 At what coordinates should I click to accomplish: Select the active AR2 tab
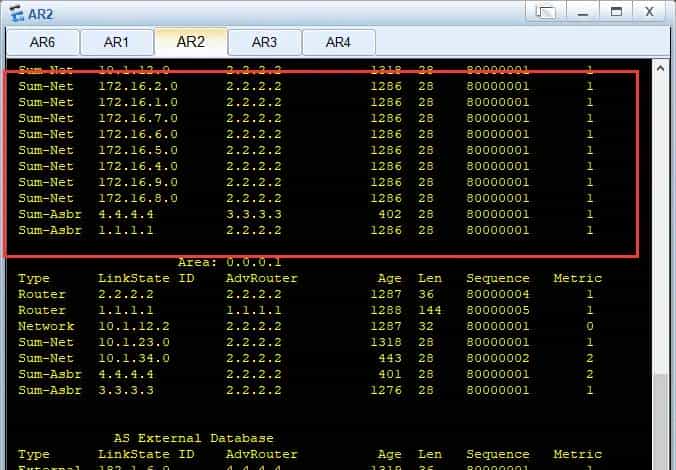point(190,41)
